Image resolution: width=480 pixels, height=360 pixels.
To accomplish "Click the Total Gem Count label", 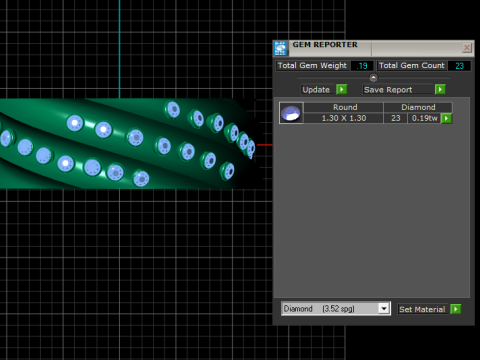I will (412, 66).
